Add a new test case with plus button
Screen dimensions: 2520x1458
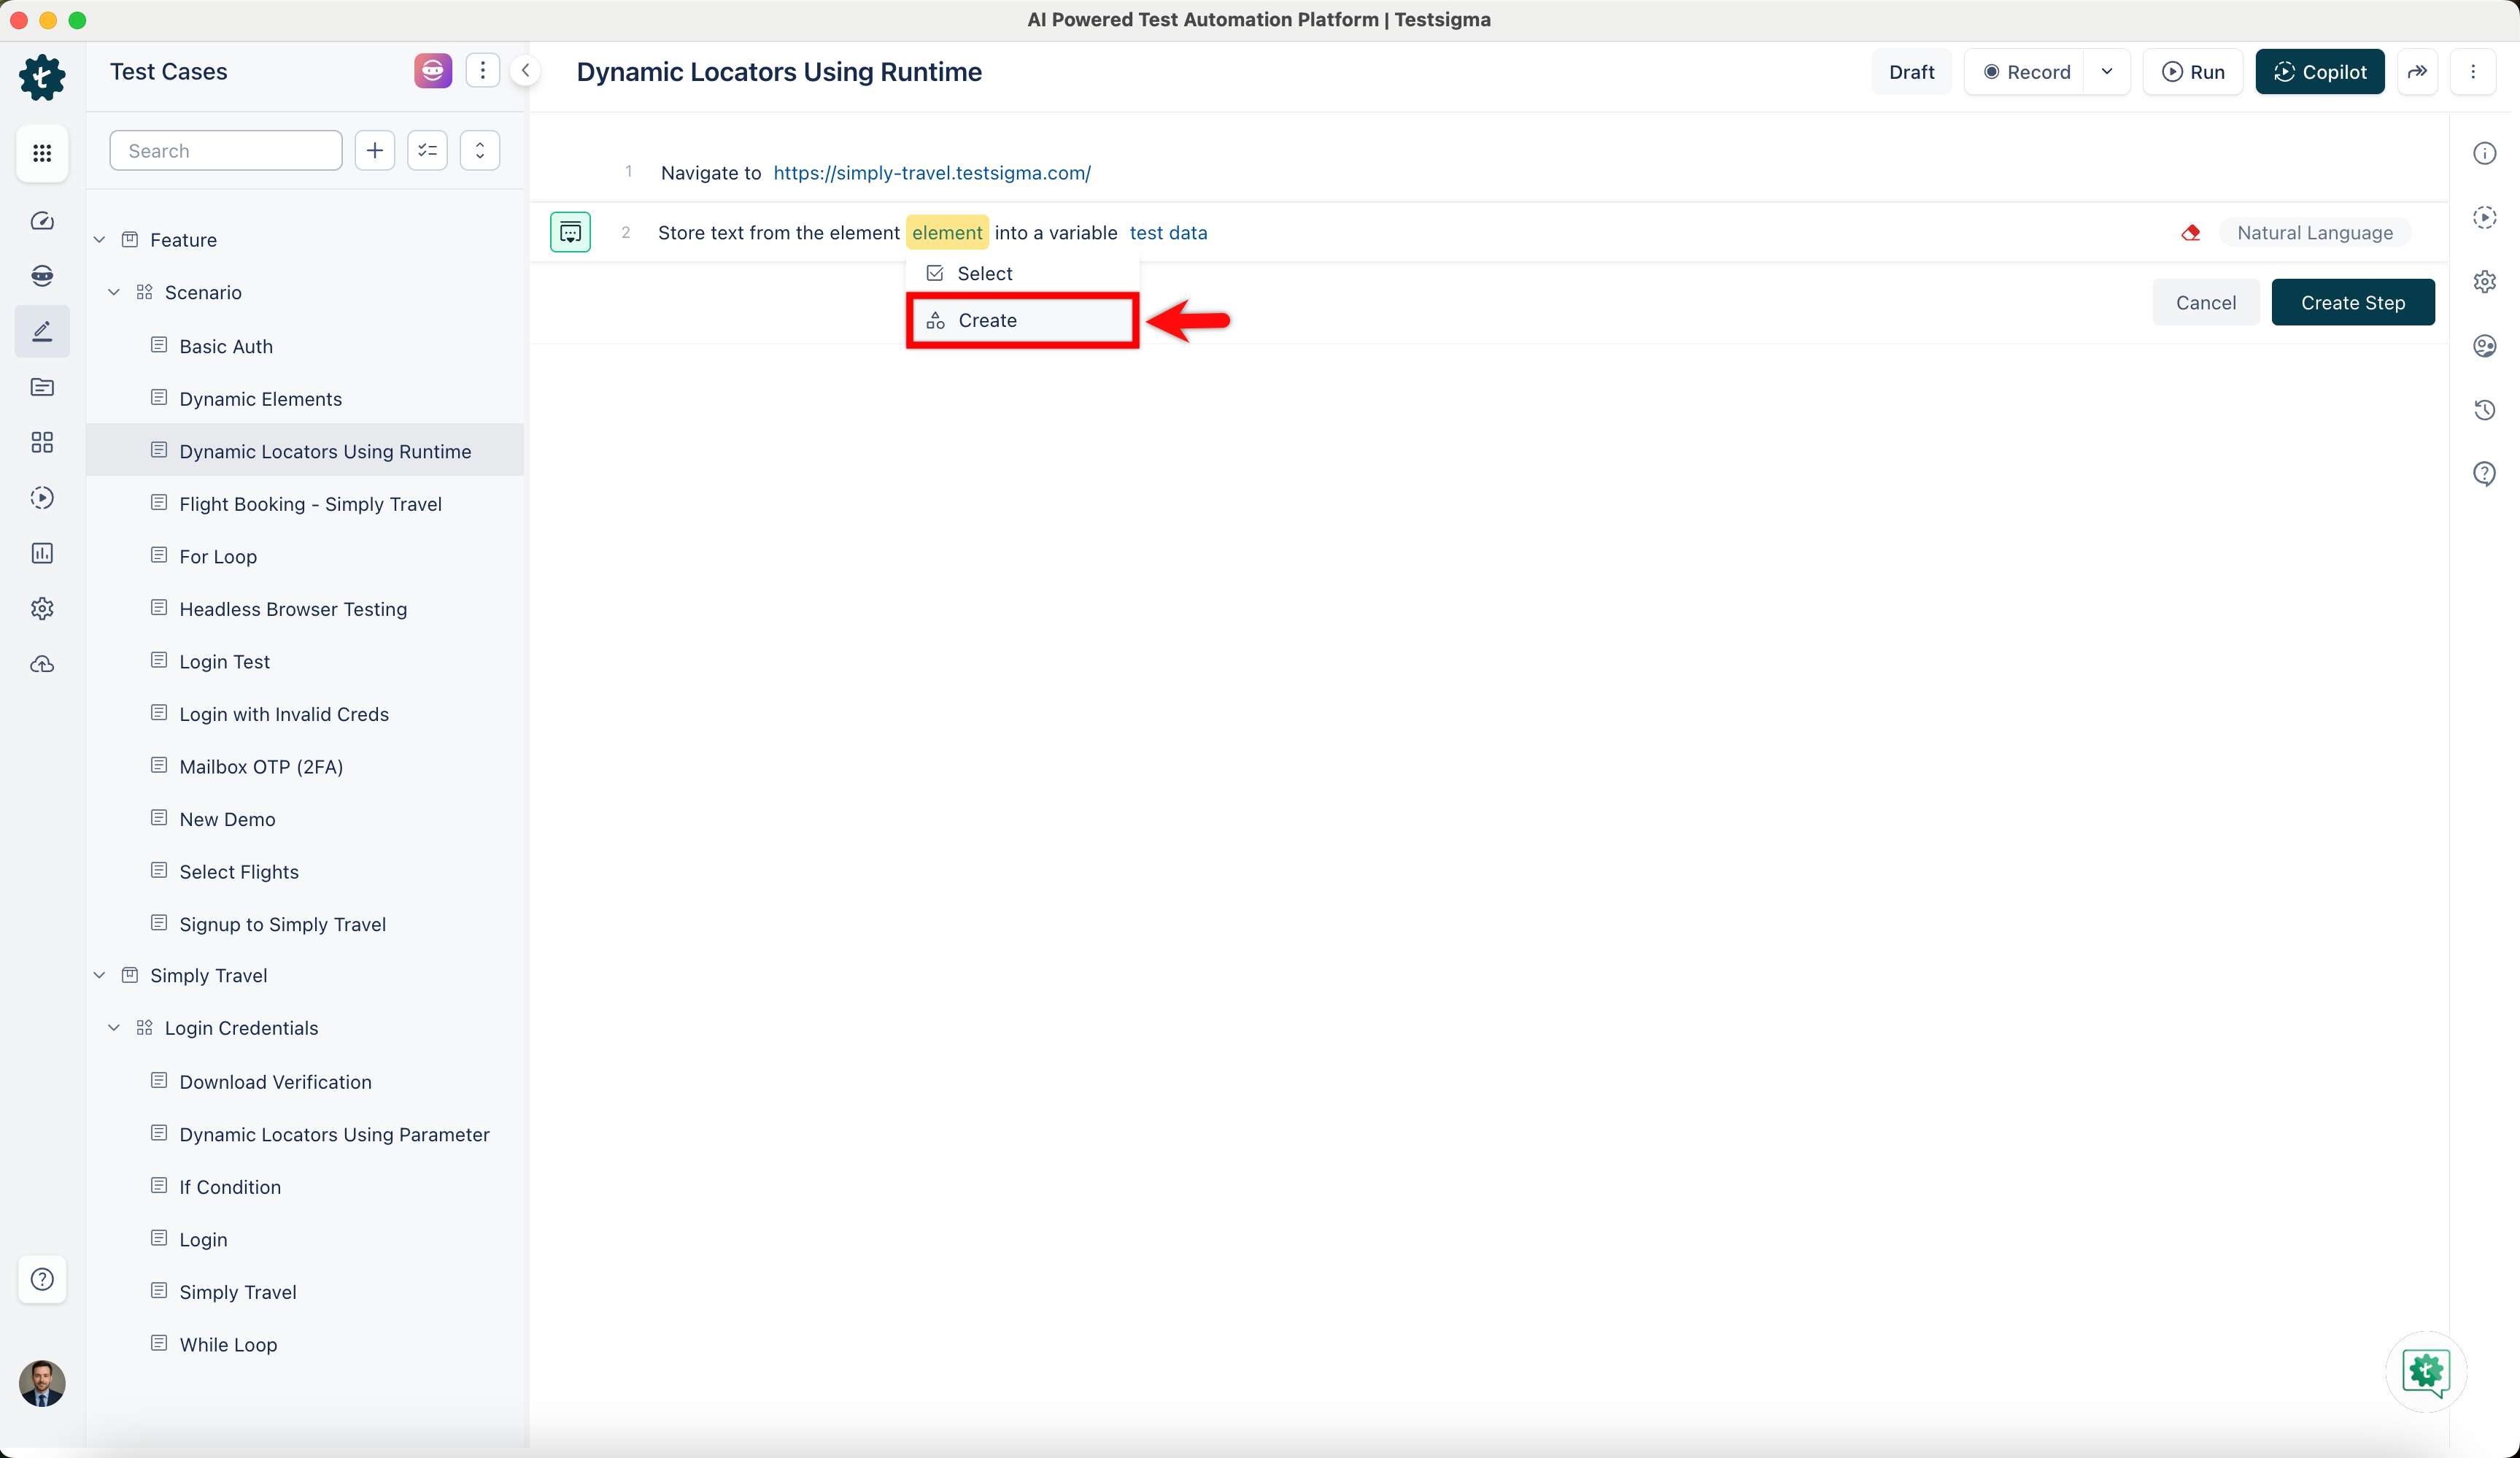click(375, 151)
